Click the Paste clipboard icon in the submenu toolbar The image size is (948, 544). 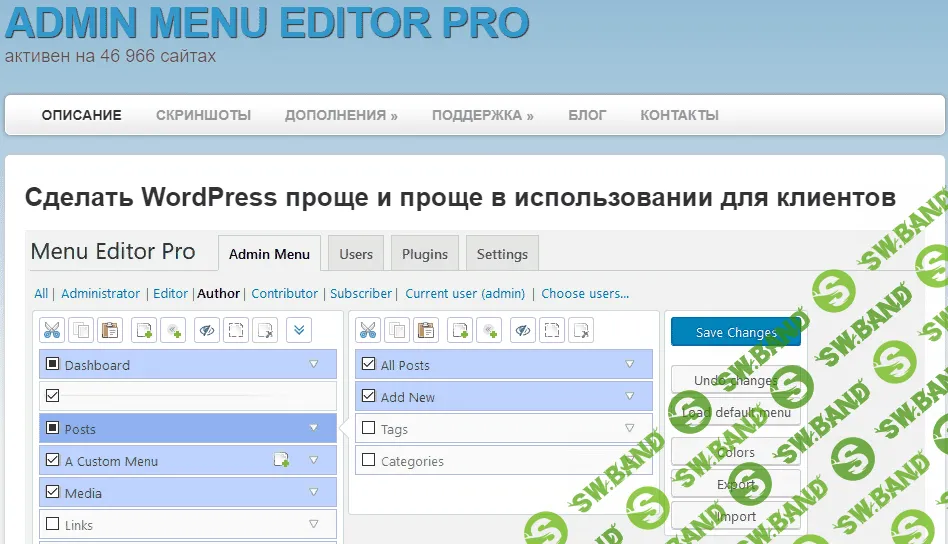[426, 331]
